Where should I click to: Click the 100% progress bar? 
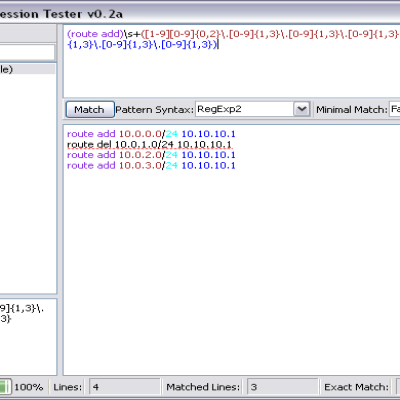[x=5, y=387]
